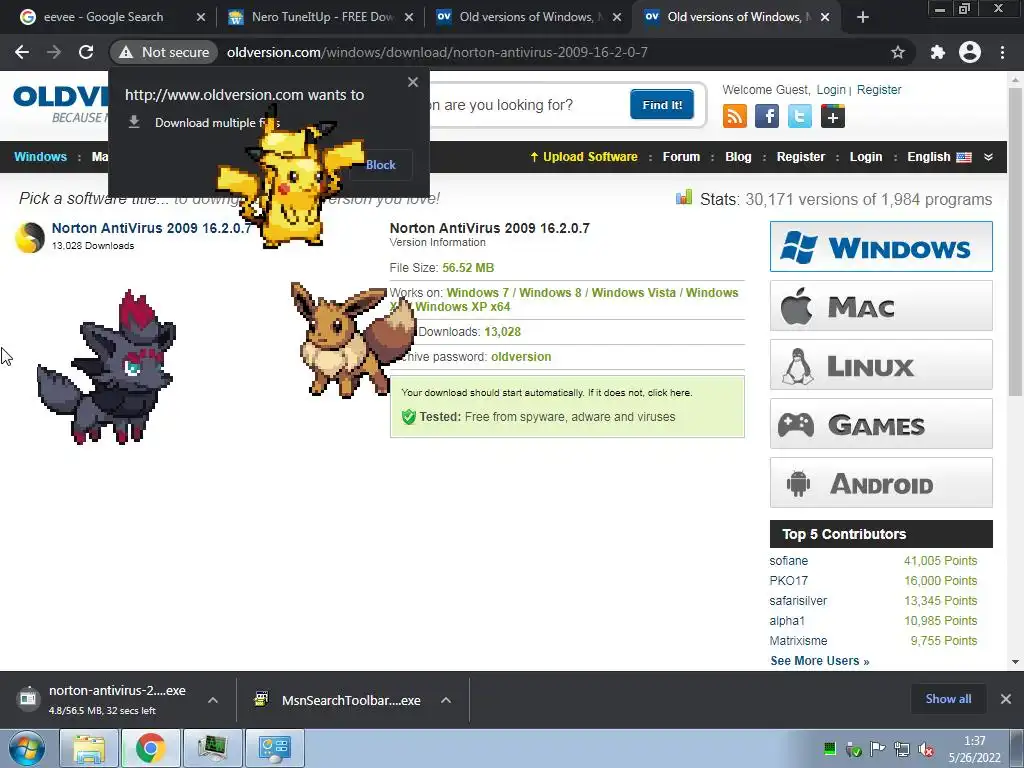Open the RSS feed icon
Viewport: 1024px width, 768px height.
pyautogui.click(x=735, y=117)
